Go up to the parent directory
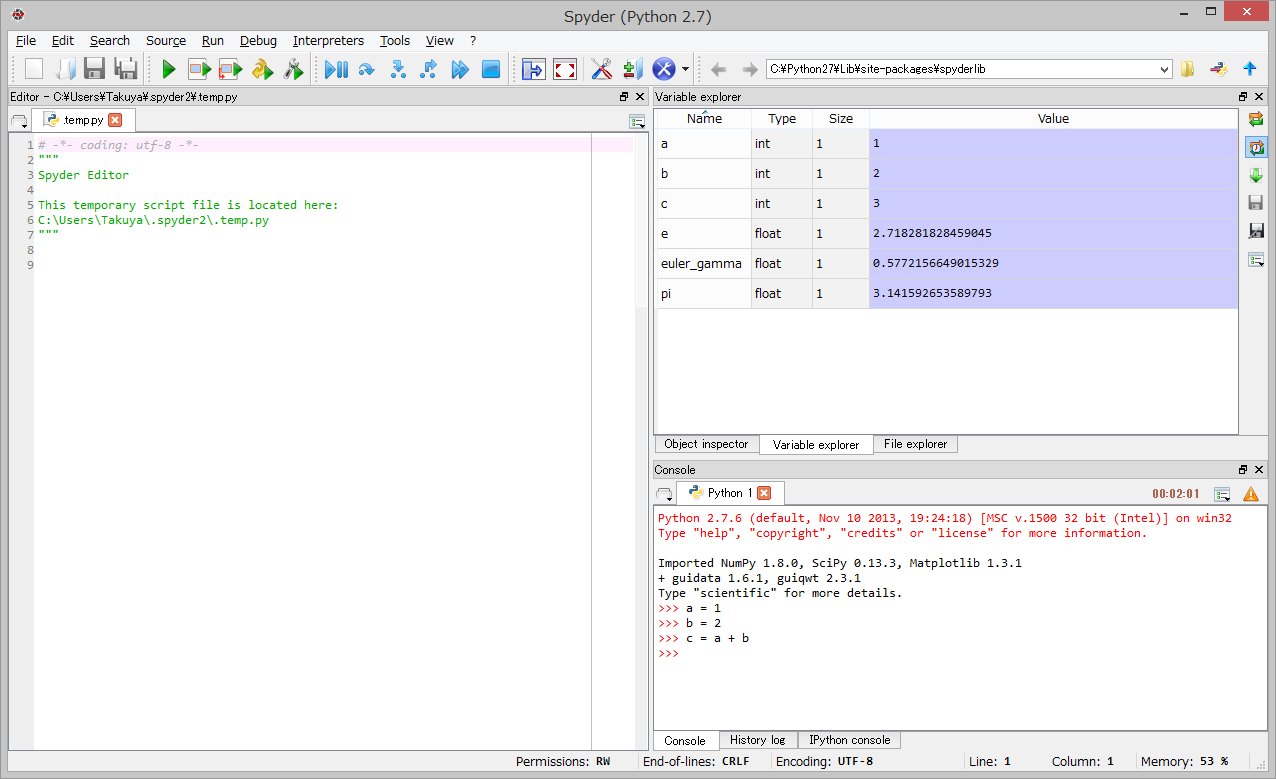Screen dimensions: 1276x779 (1249, 69)
